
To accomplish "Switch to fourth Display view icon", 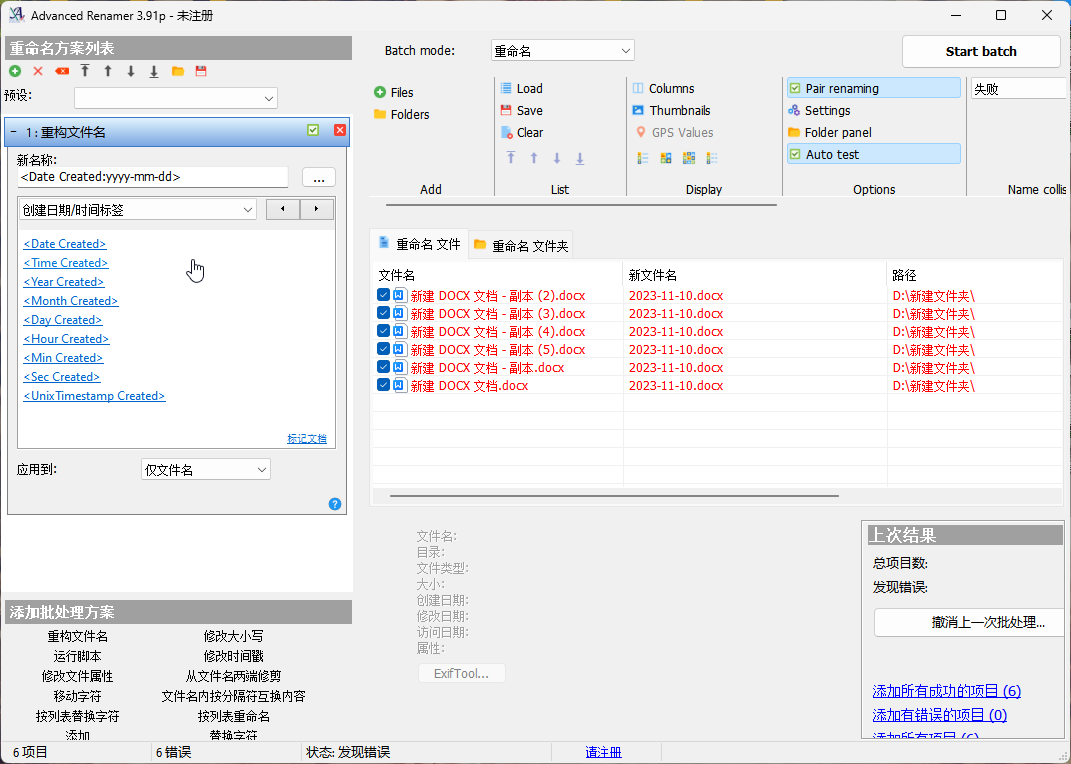I will coord(712,158).
